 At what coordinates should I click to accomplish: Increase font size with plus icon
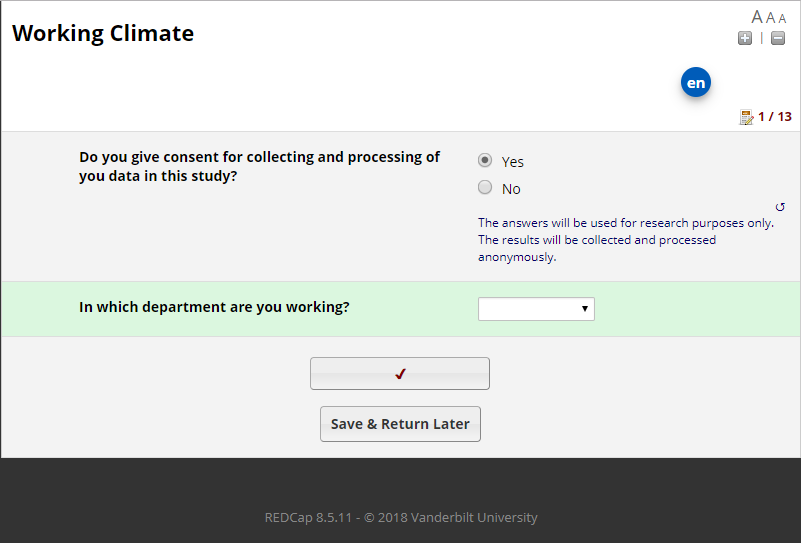[745, 38]
